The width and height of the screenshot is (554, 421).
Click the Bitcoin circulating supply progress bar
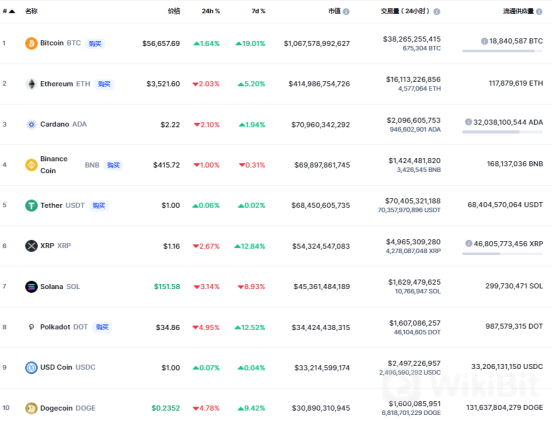(x=502, y=51)
